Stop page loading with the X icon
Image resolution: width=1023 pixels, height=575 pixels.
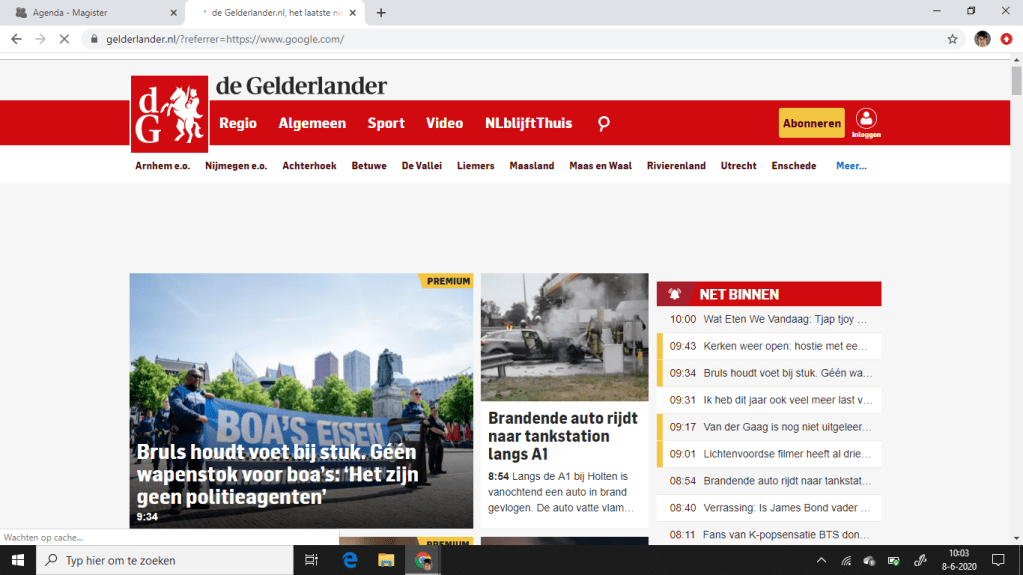(65, 39)
